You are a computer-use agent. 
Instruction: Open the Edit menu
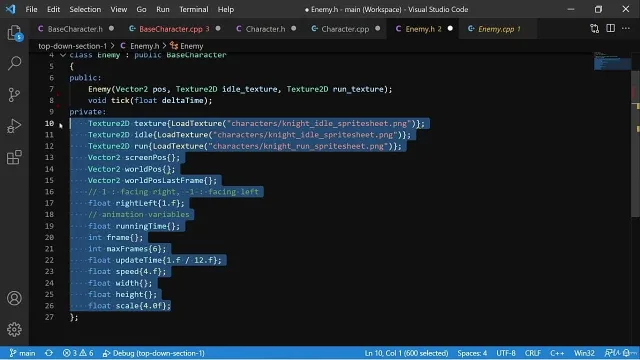point(53,9)
